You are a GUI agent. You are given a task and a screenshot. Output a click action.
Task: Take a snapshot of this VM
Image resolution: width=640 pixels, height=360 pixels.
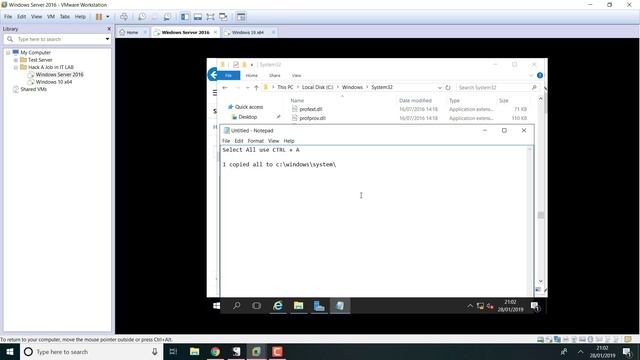142,17
